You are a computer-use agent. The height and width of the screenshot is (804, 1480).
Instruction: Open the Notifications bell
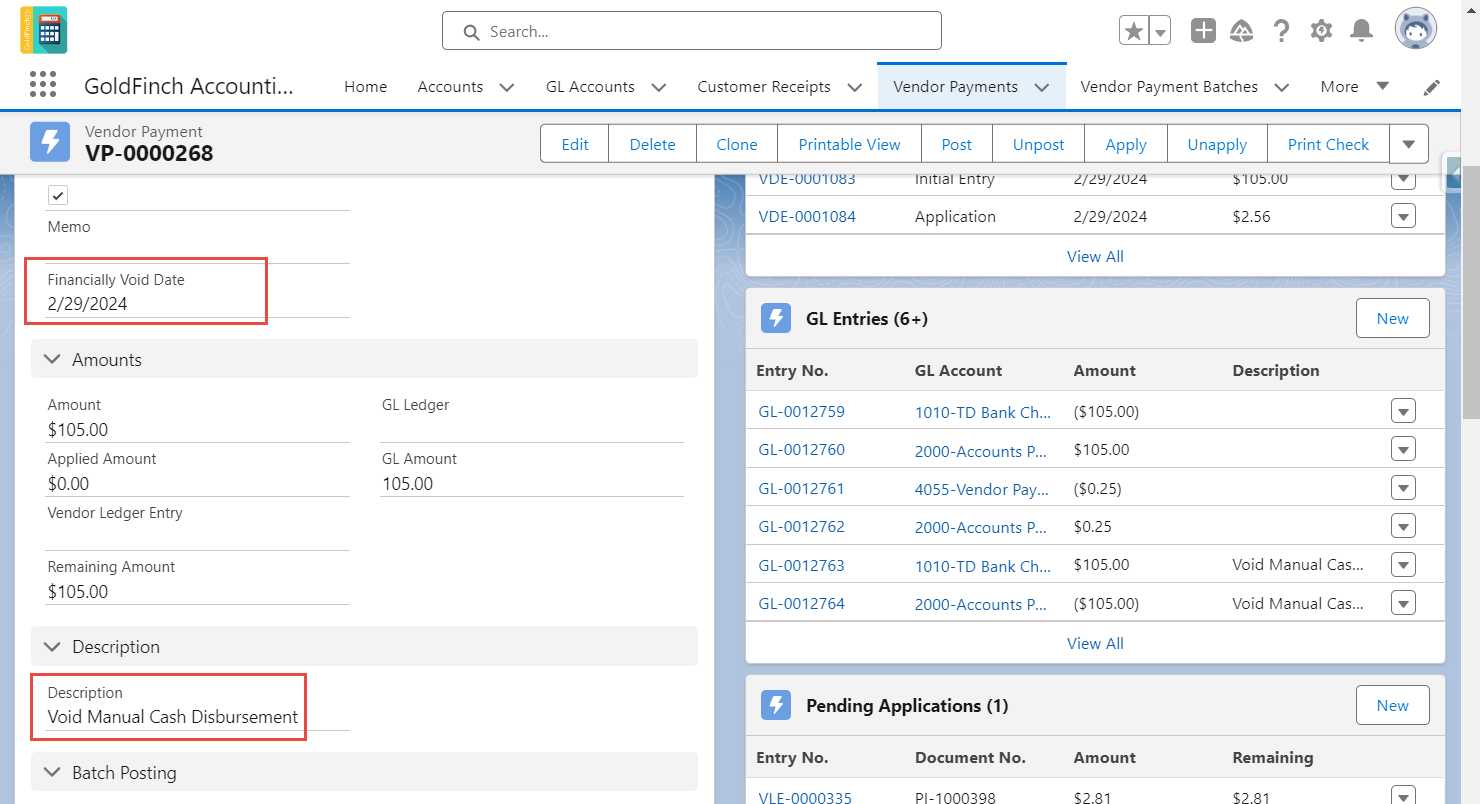pyautogui.click(x=1361, y=31)
